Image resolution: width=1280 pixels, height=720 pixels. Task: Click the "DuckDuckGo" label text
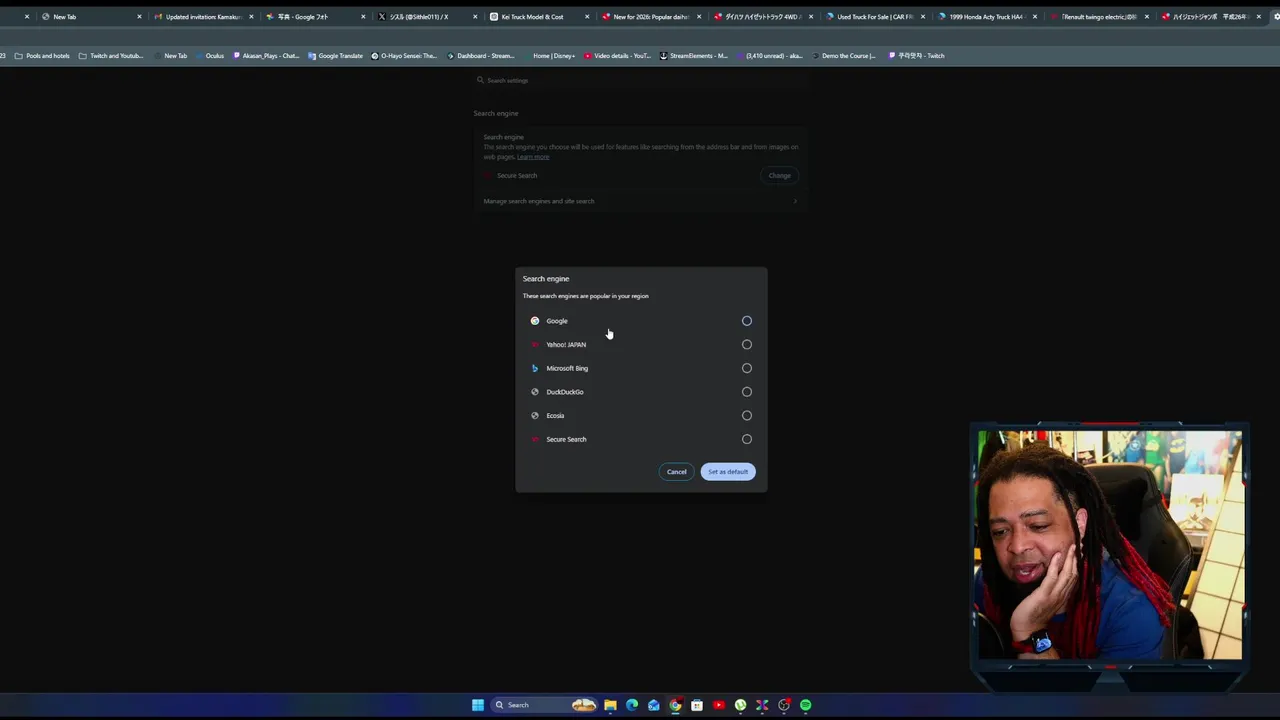(x=565, y=392)
